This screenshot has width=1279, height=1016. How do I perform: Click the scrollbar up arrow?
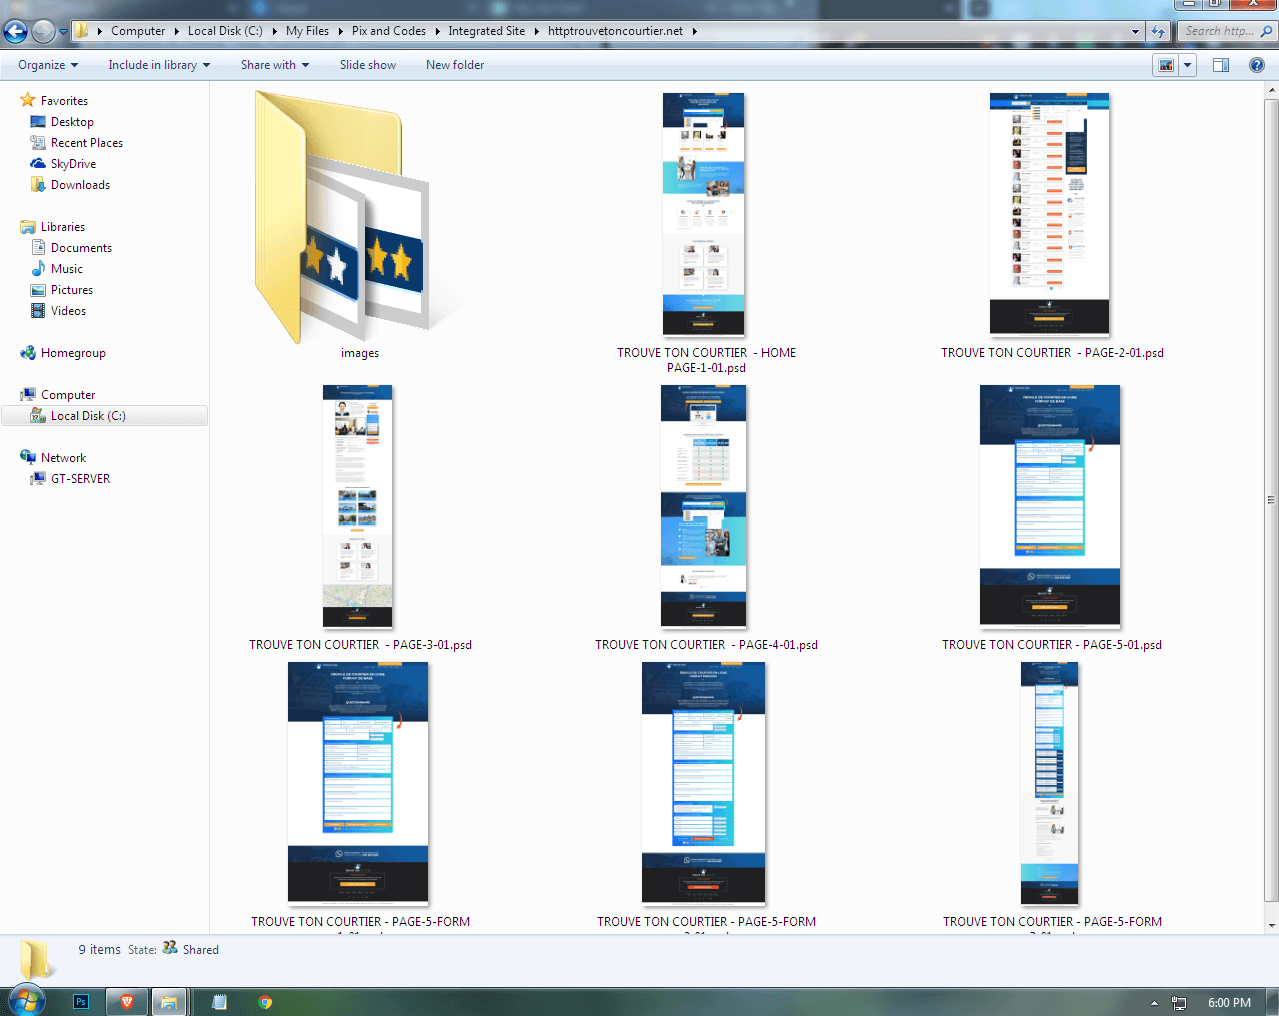tap(1271, 90)
